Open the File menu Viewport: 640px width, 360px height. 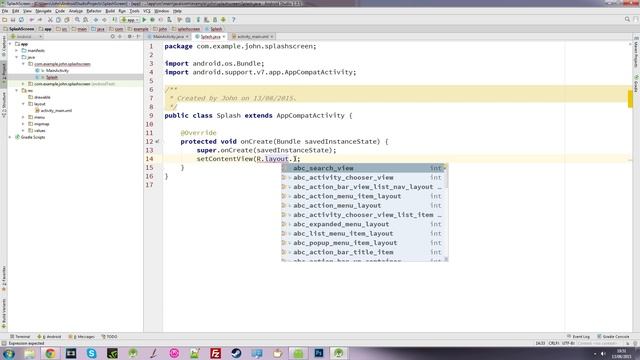[x=5, y=11]
